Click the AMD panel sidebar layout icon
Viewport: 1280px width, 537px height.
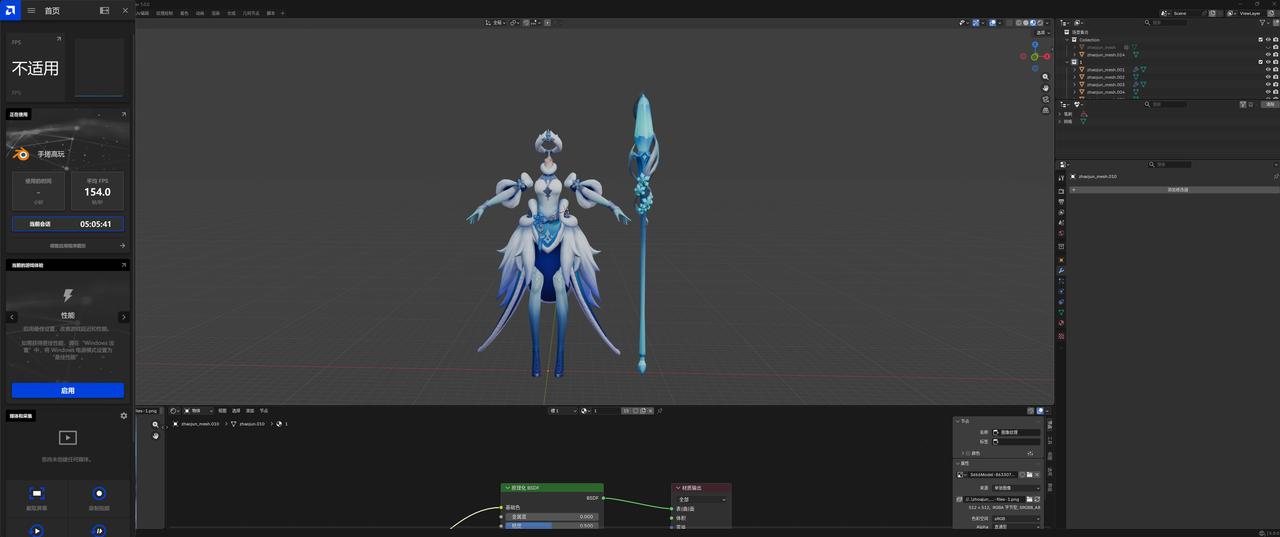click(x=105, y=10)
